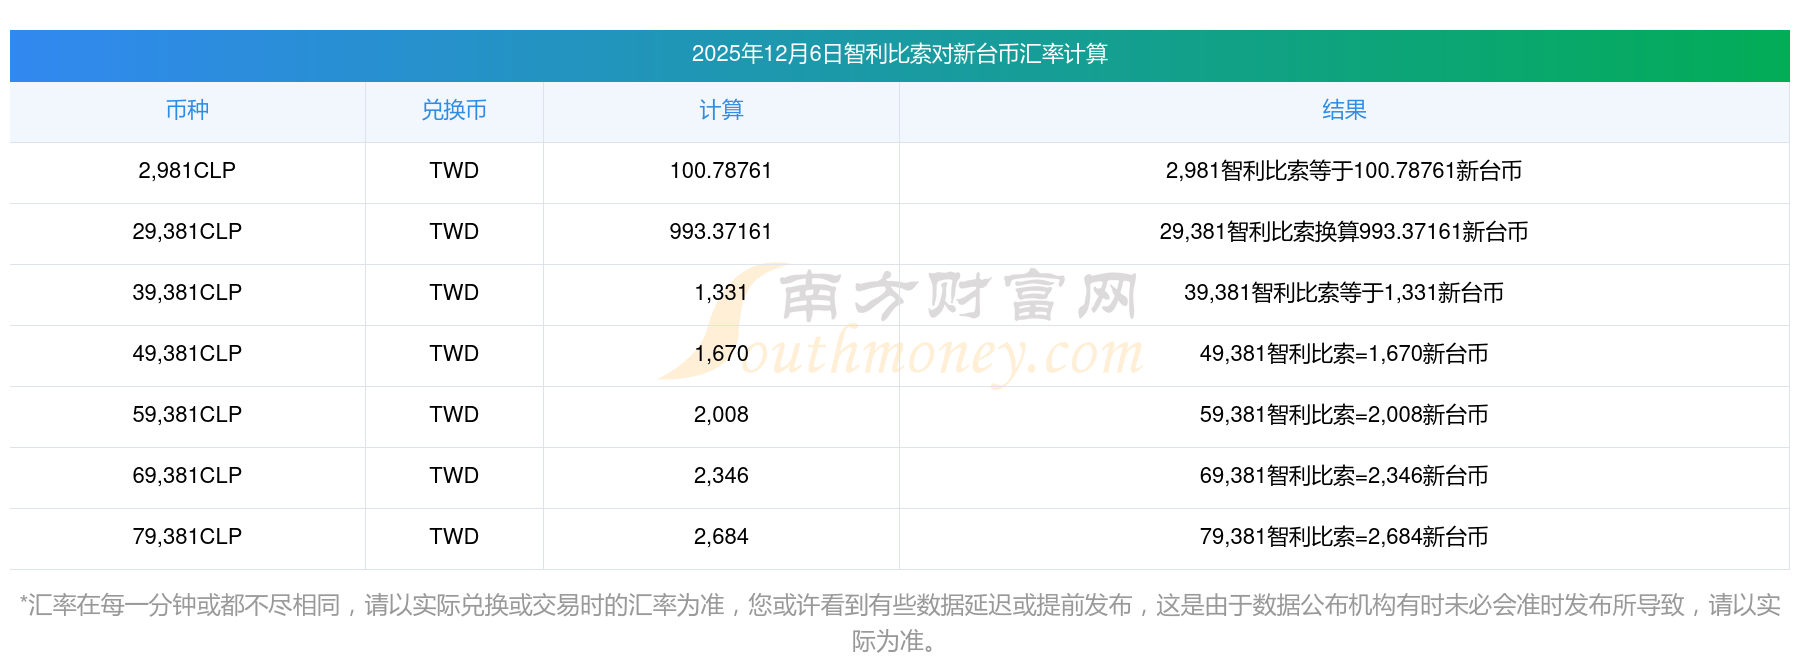Screen dimensions: 1800x672
Task: Click TWD in the 79,381CLP row
Action: [x=454, y=537]
